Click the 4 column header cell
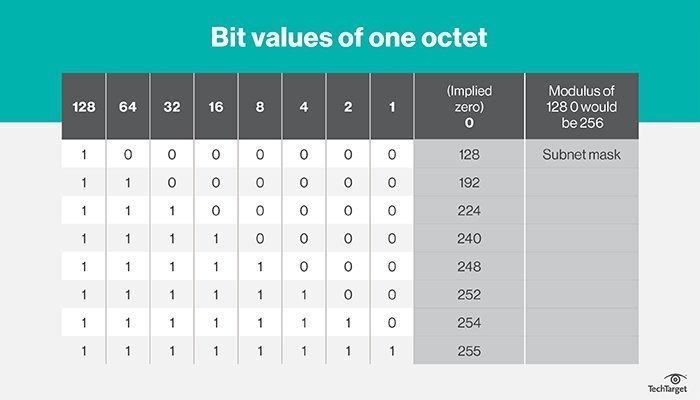 point(304,105)
